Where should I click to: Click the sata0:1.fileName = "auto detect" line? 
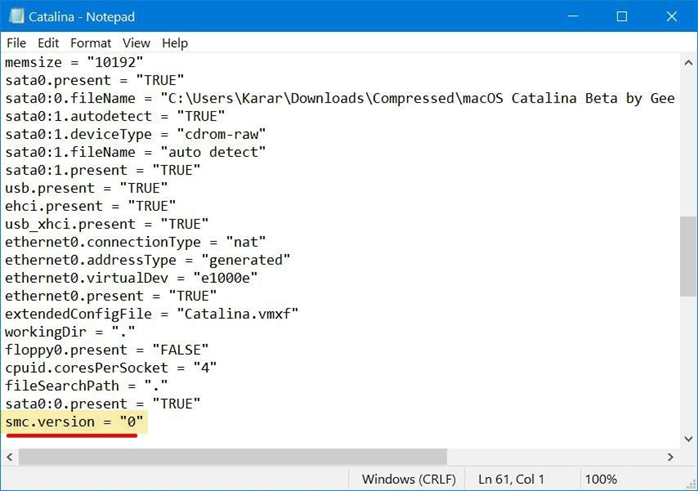[x=135, y=152]
